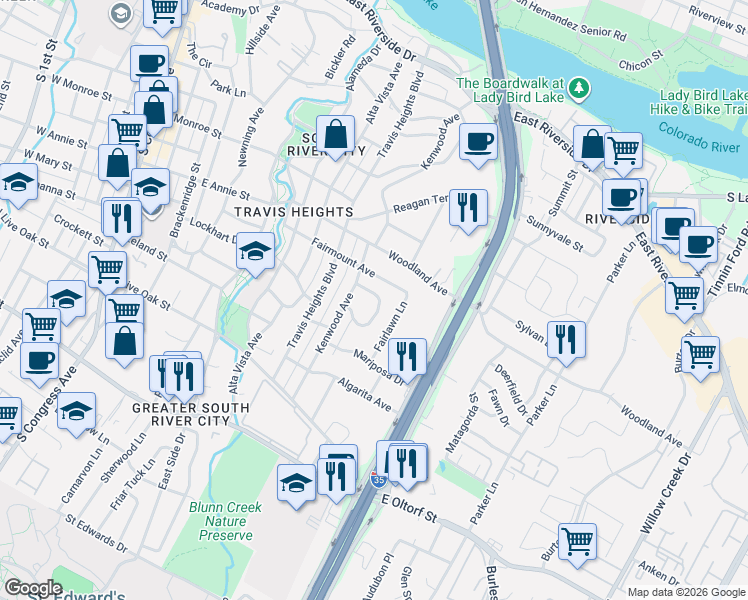Click the E Oltorf St street label
The height and width of the screenshot is (600, 748).
[x=409, y=508]
